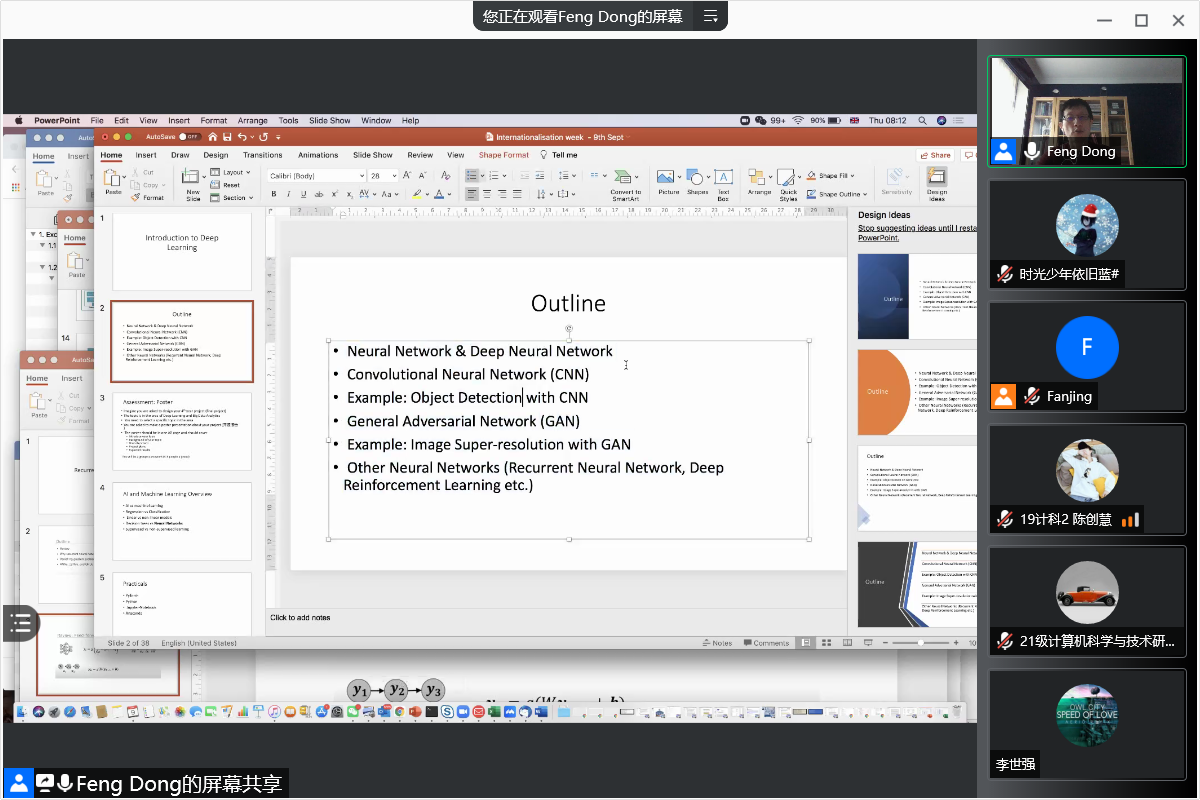Open Design Ideas button in ribbon
1200x800 pixels.
[937, 179]
